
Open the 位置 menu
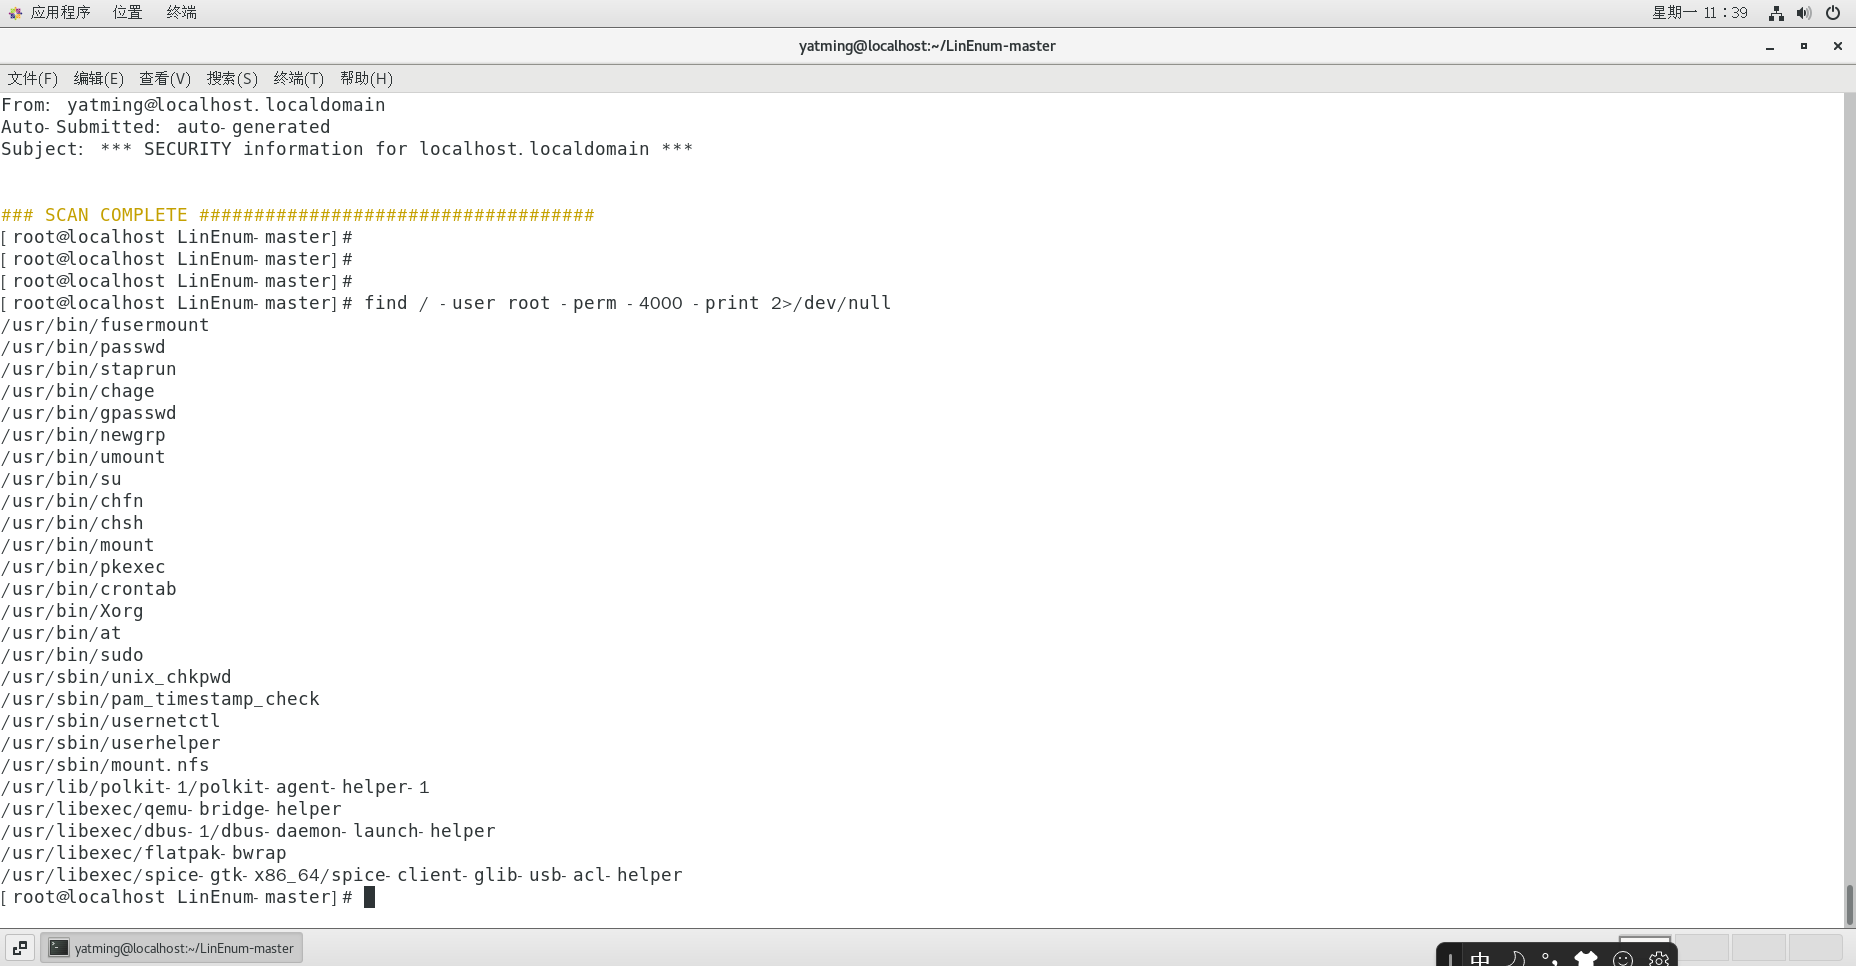(126, 12)
